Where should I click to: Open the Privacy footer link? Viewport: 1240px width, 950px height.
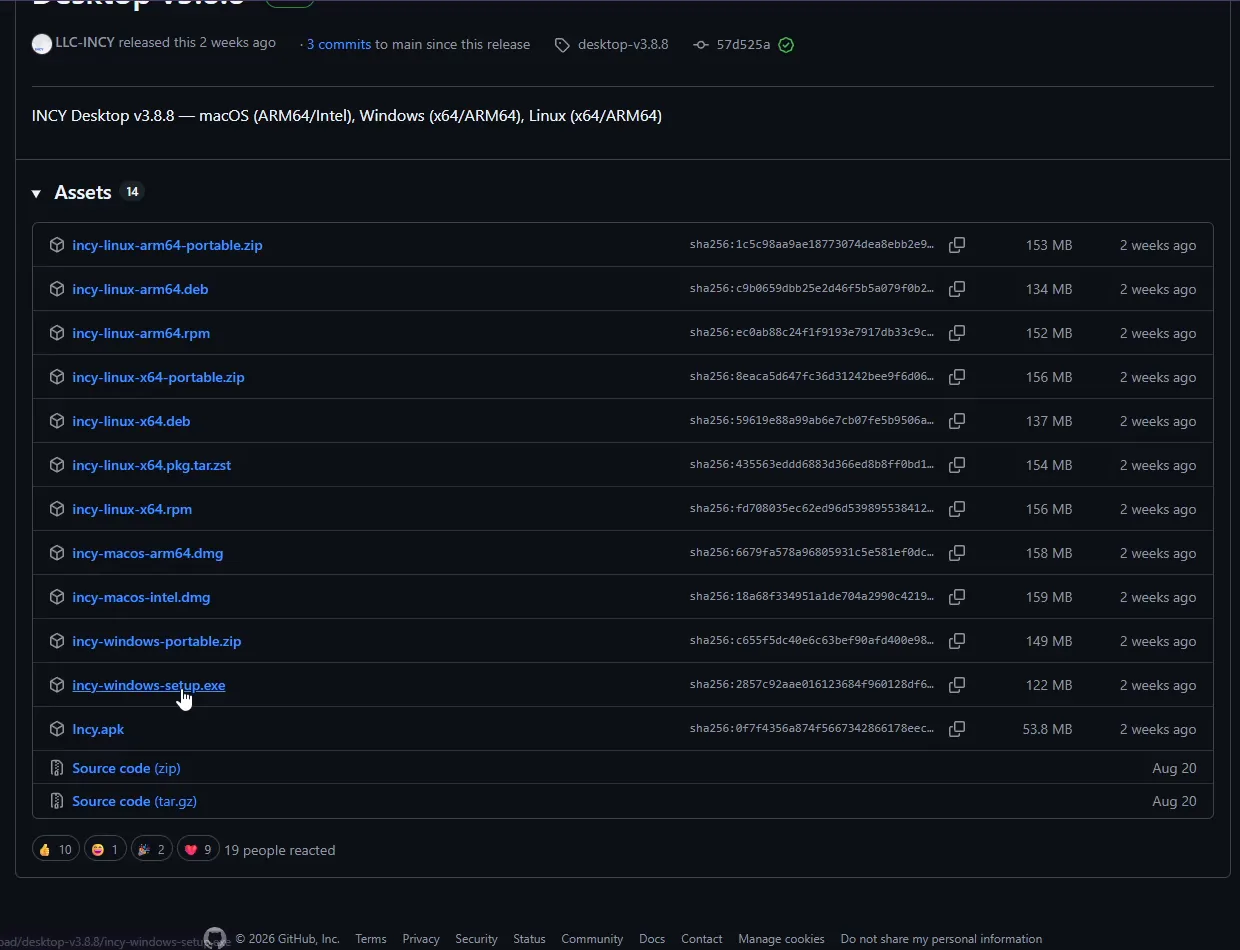click(421, 939)
